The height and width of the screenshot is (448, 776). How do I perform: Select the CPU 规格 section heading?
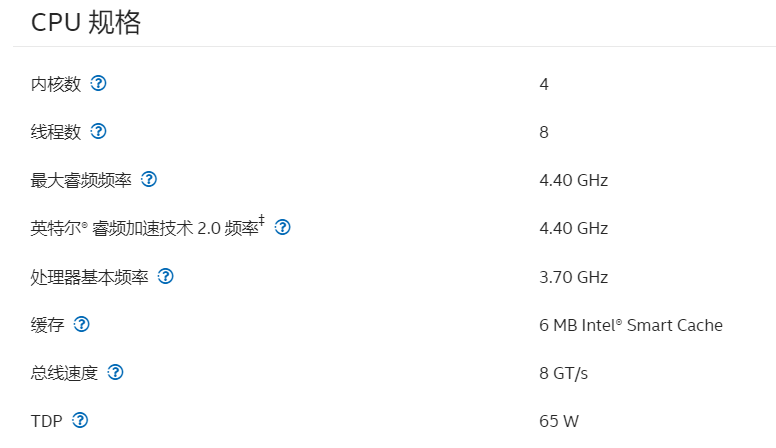(x=86, y=23)
